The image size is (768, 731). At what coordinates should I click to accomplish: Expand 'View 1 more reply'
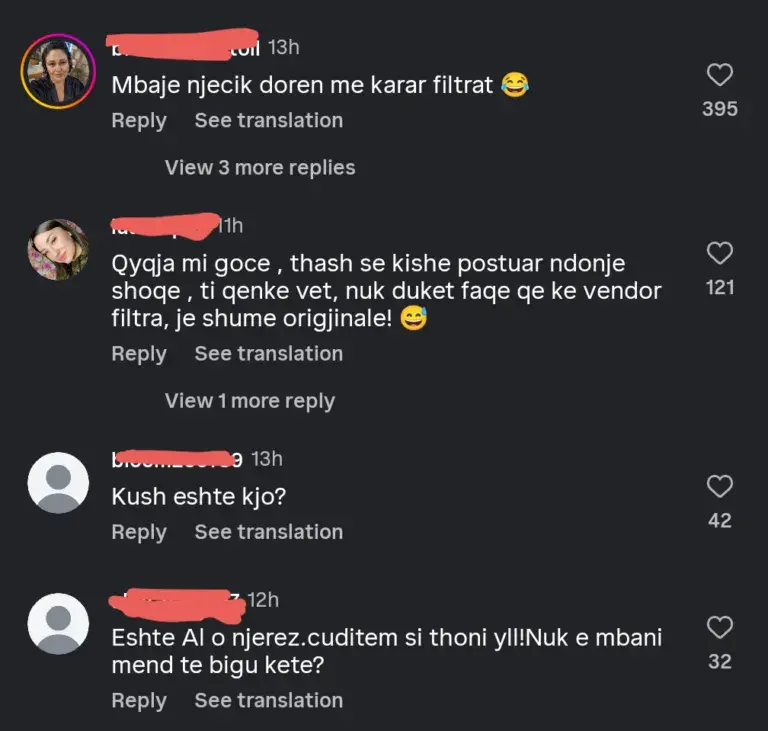click(x=250, y=401)
